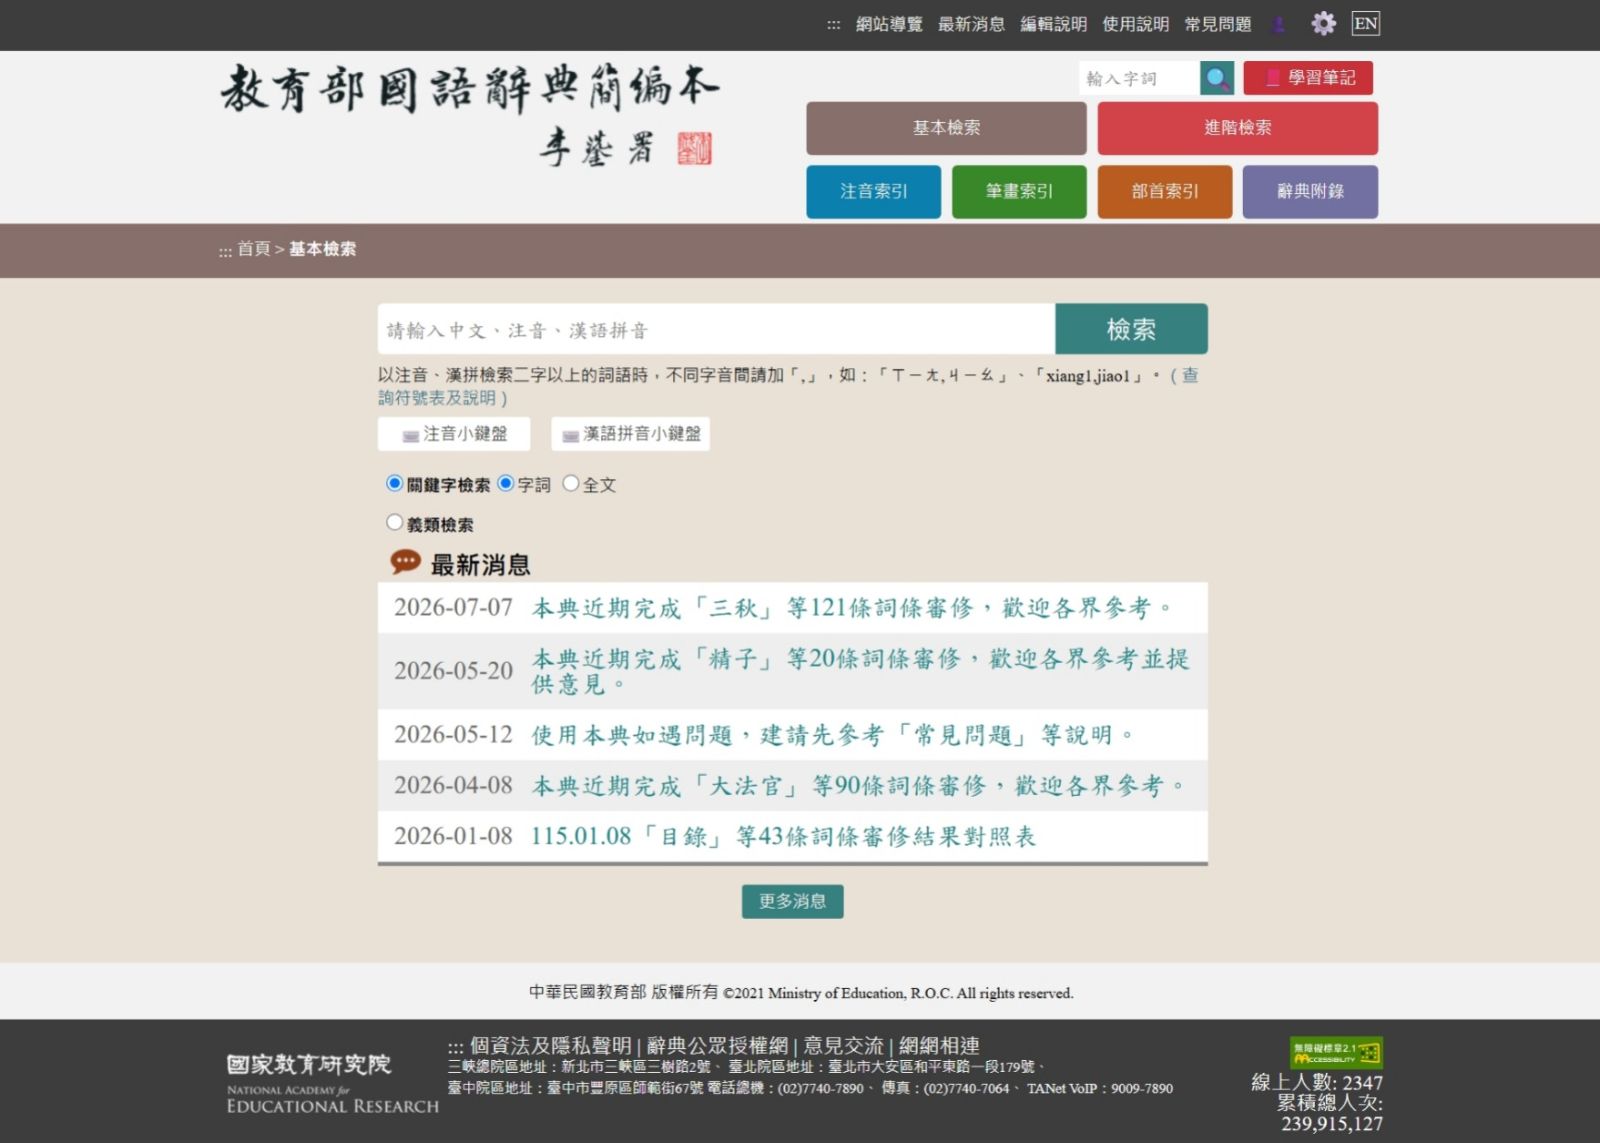1600x1143 pixels.
Task: Open the top 常見問題 link
Action: pyautogui.click(x=1218, y=24)
